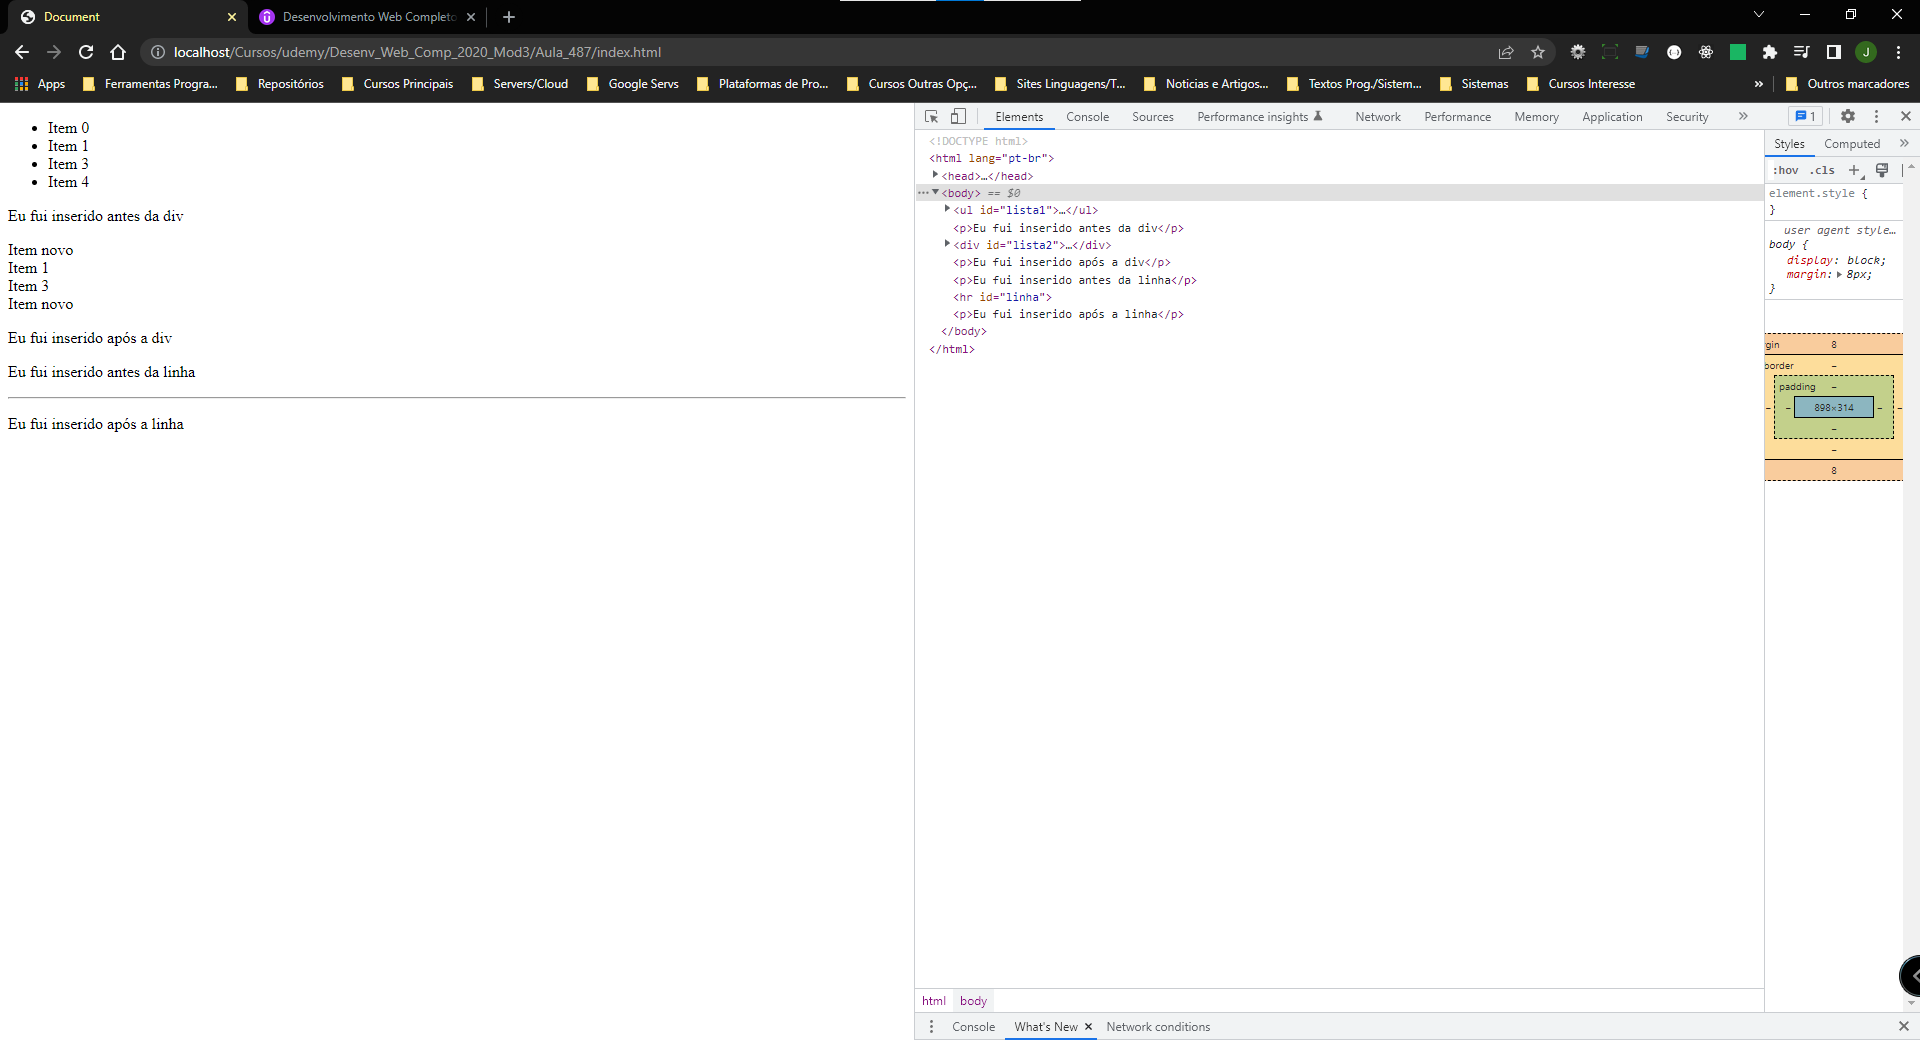Open DevTools customize three-dot menu
Screen dimensions: 1920x1040
pos(1876,116)
